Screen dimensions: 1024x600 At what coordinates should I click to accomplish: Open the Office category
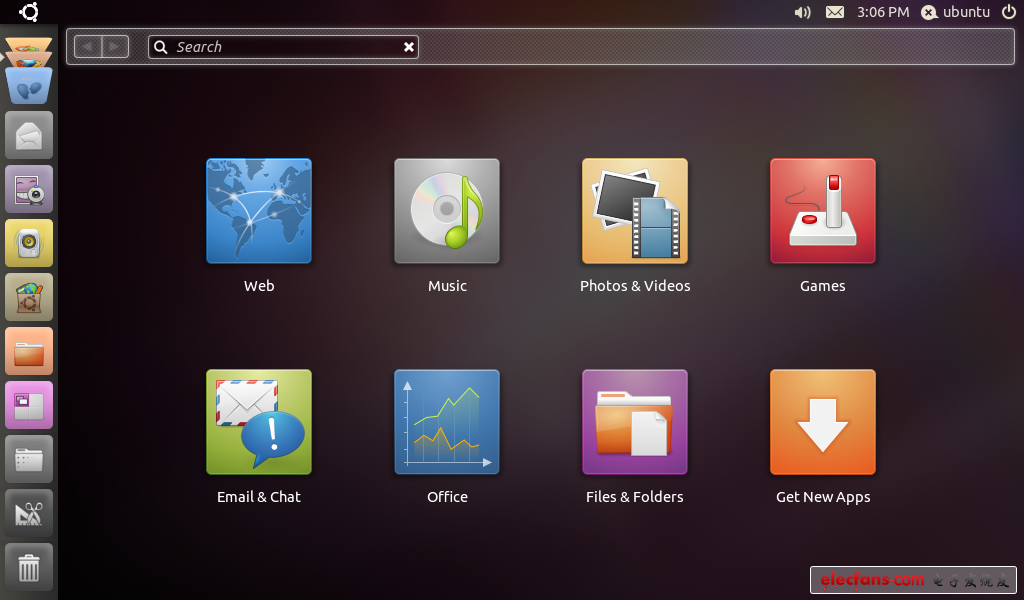coord(447,422)
